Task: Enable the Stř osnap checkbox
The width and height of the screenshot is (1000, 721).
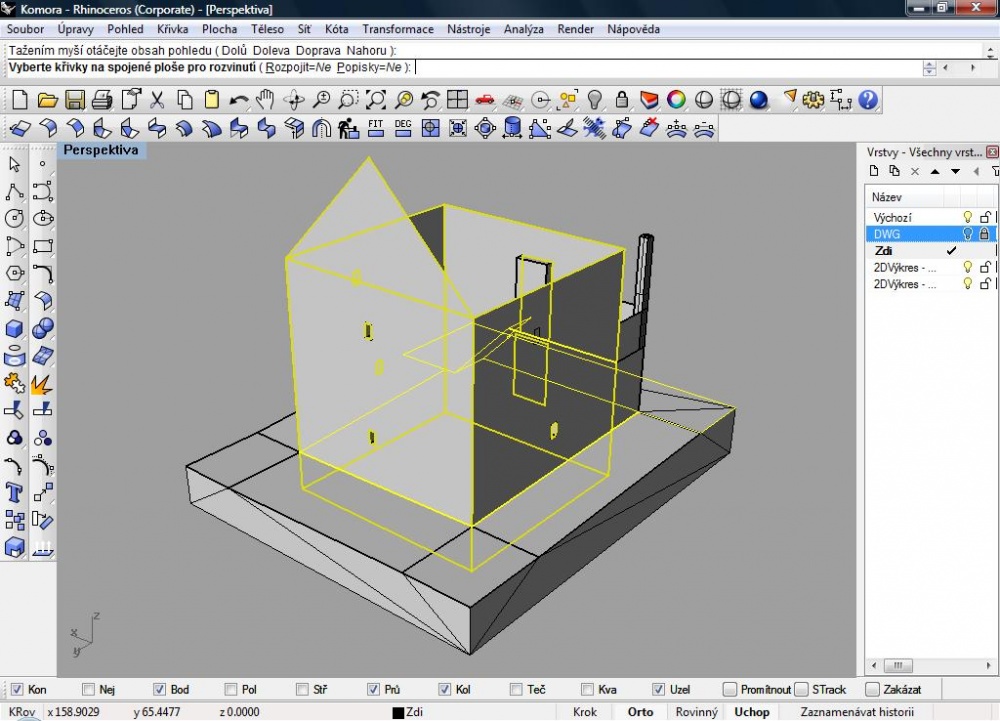Action: point(302,690)
